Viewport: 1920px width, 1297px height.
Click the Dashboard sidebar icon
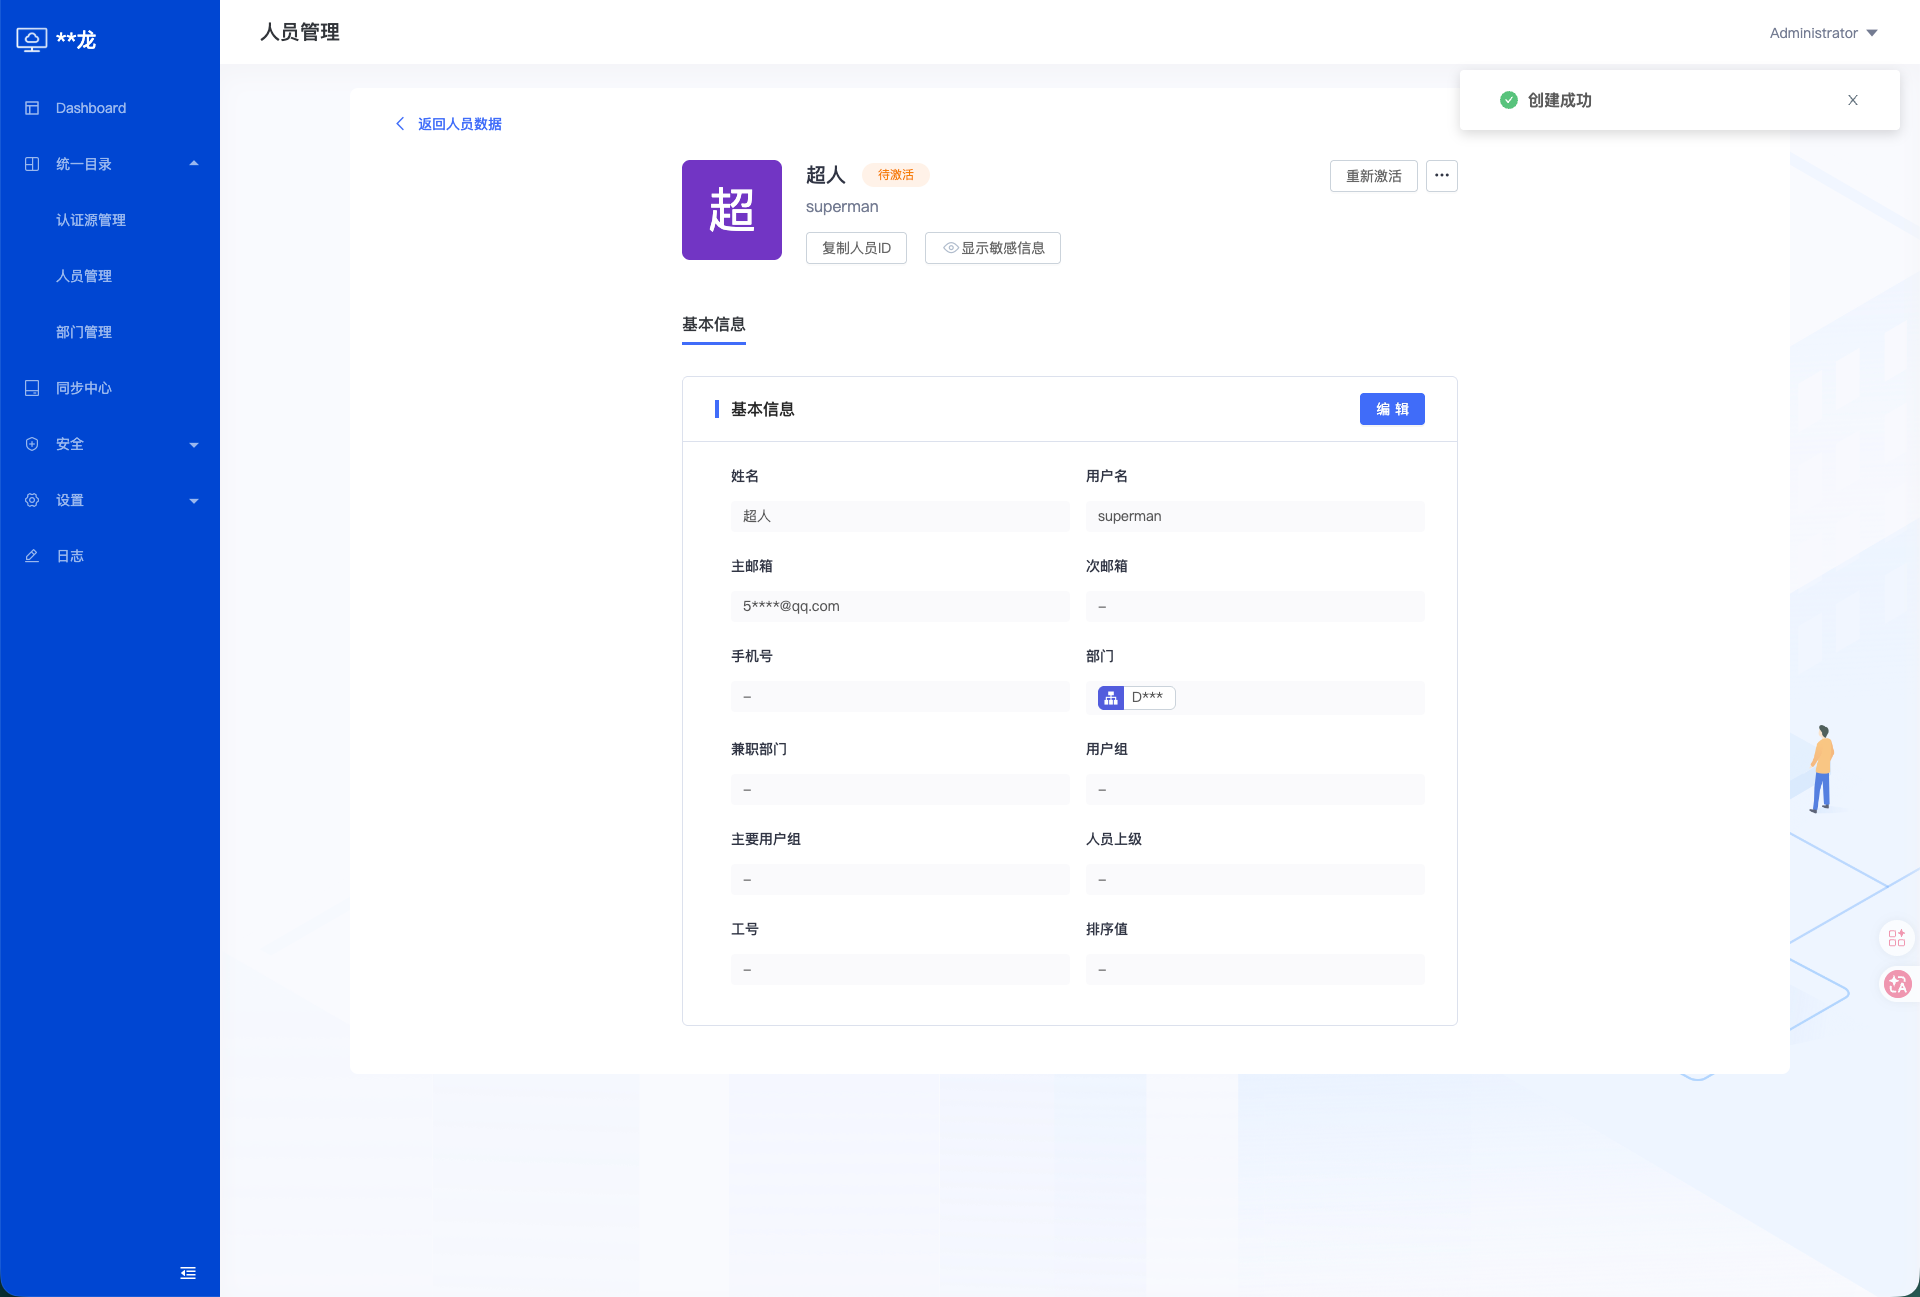click(32, 108)
